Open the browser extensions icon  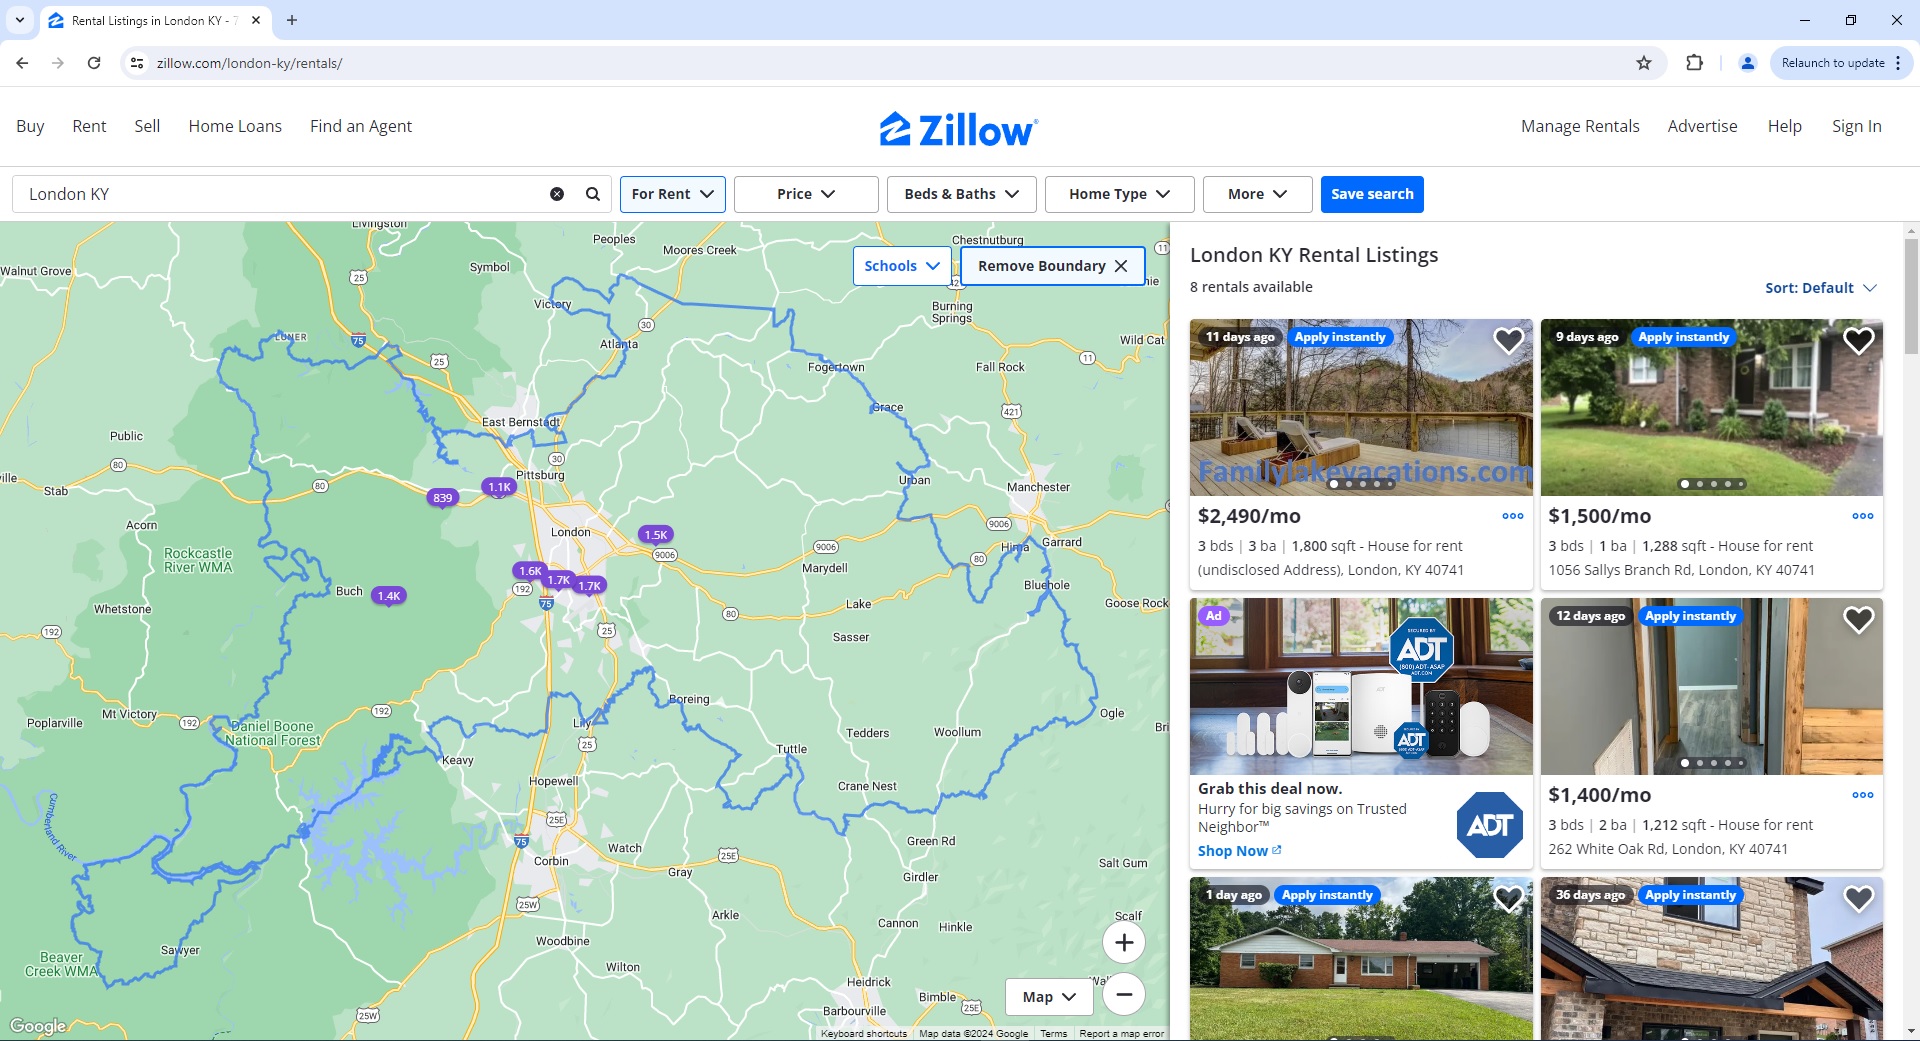pyautogui.click(x=1694, y=62)
